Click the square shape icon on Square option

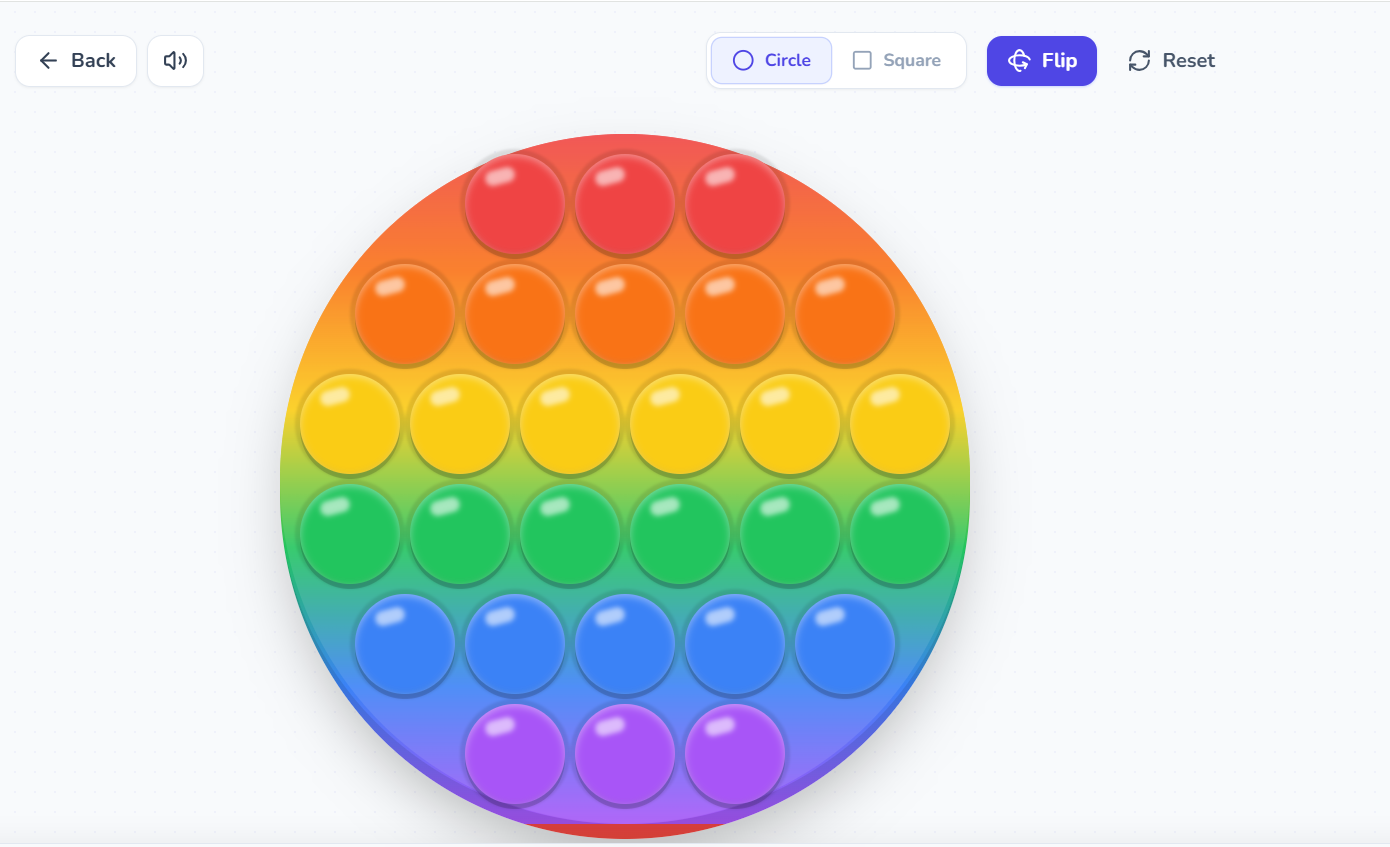pyautogui.click(x=862, y=60)
